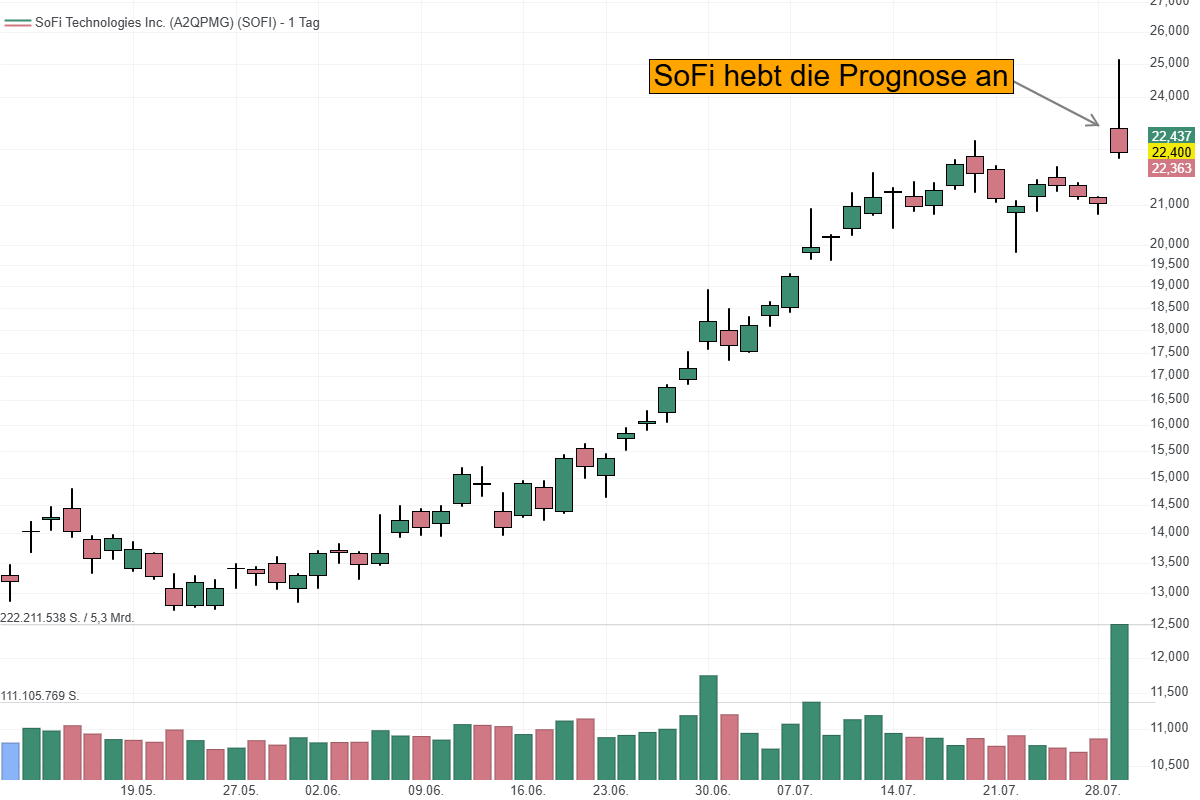Click the 19,500 price axis label
1200x800 pixels.
[x=1170, y=264]
